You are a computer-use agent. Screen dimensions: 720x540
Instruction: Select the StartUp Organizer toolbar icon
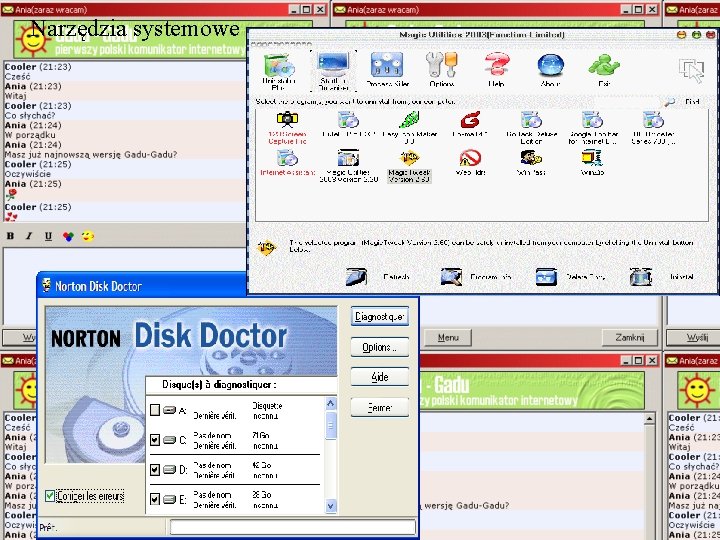coord(333,71)
